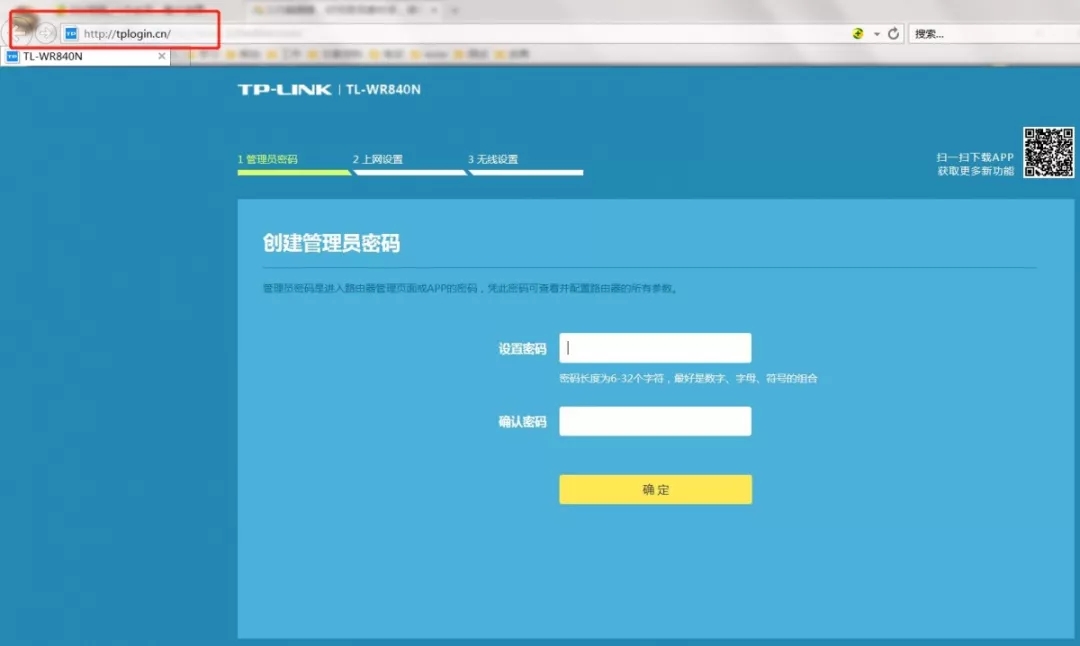1080x646 pixels.
Task: Click the TL-WR840N model text in the header
Action: click(383, 90)
